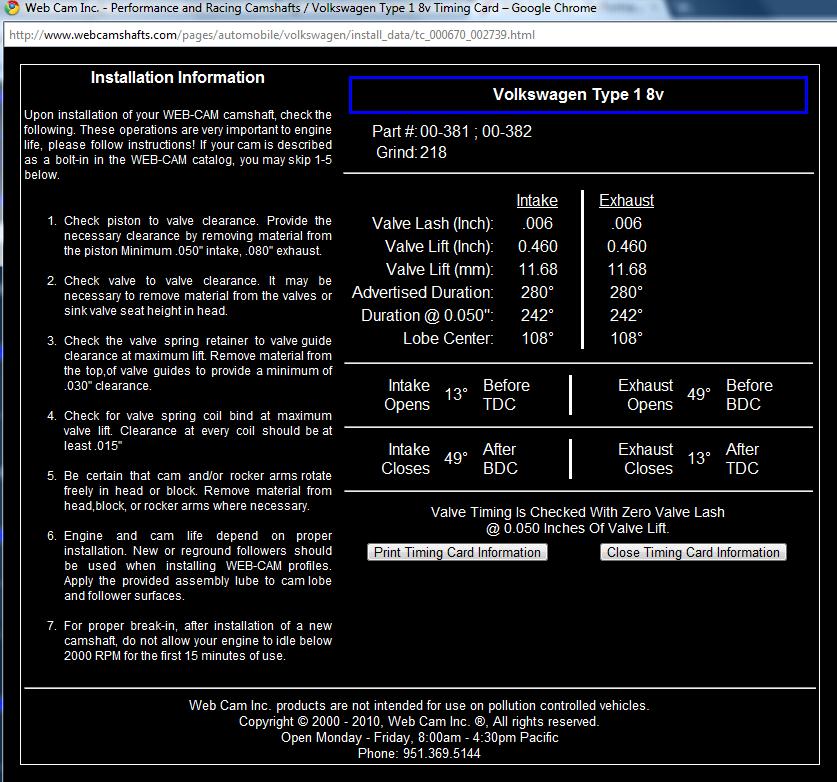Click the "Advertised Duration:" row label
The width and height of the screenshot is (837, 782).
(x=422, y=293)
